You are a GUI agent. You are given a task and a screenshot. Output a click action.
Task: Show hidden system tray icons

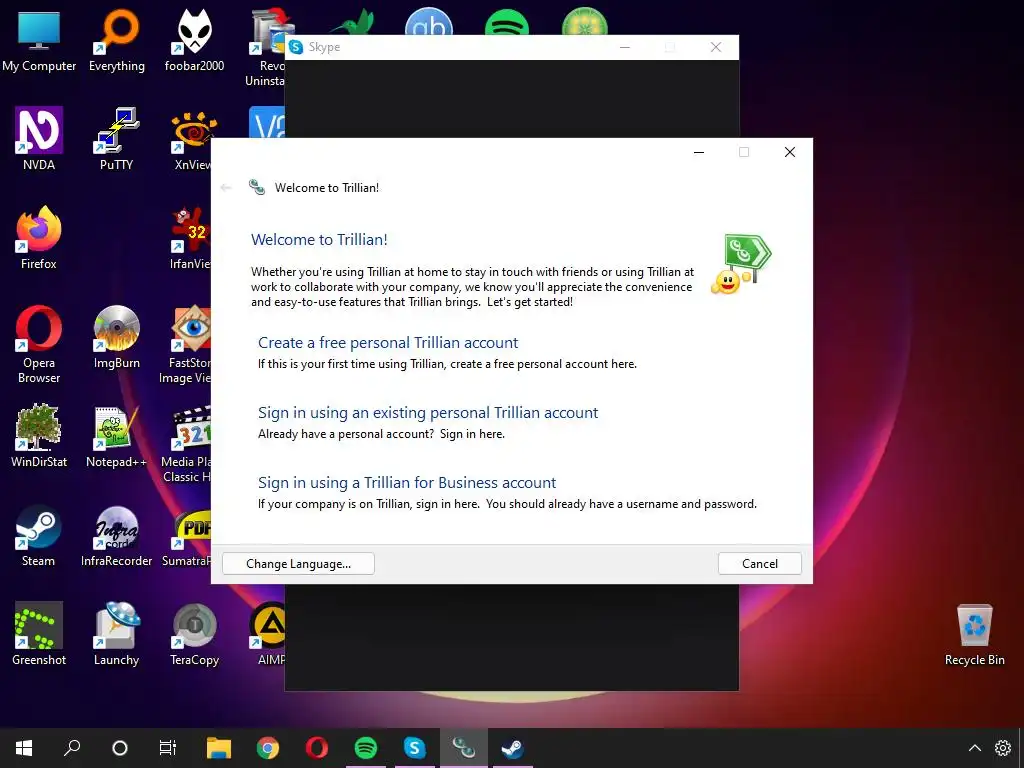pos(974,748)
